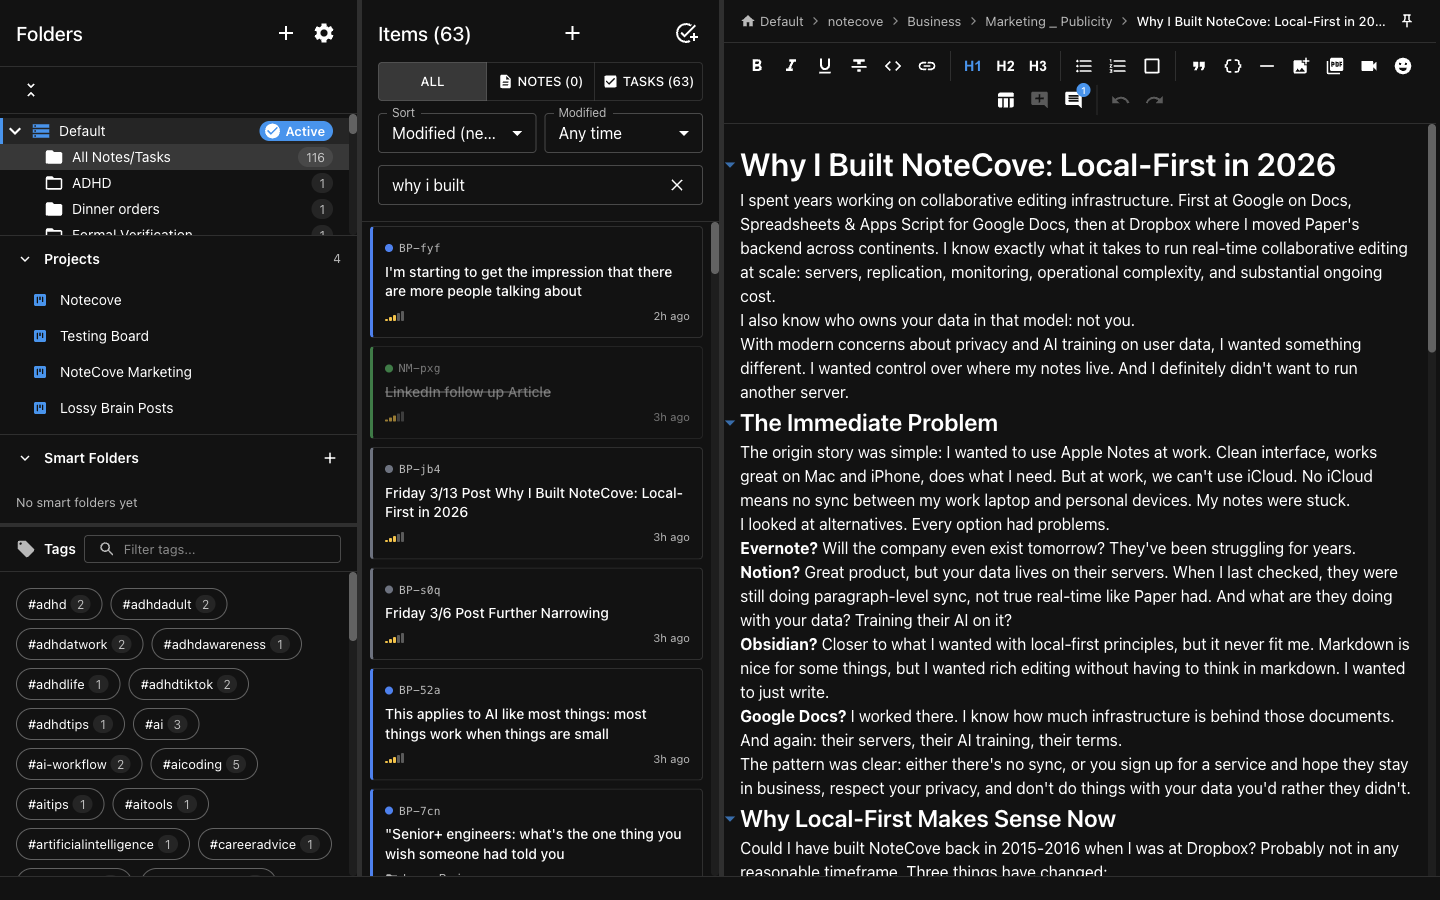1440x900 pixels.
Task: Toggle italic formatting
Action: (791, 66)
